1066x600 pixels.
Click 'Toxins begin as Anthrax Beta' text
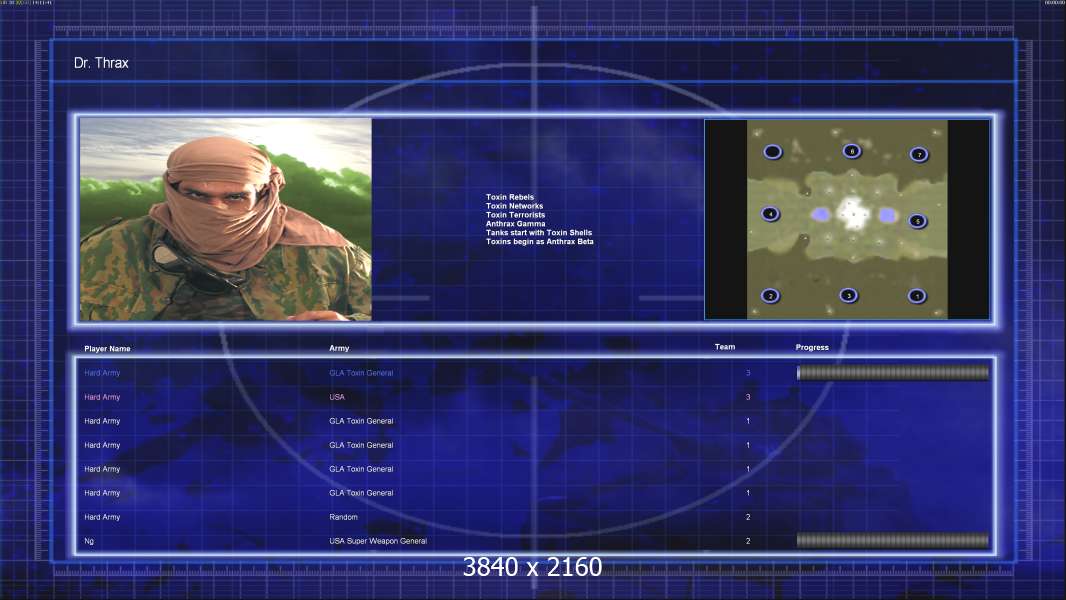[540, 241]
